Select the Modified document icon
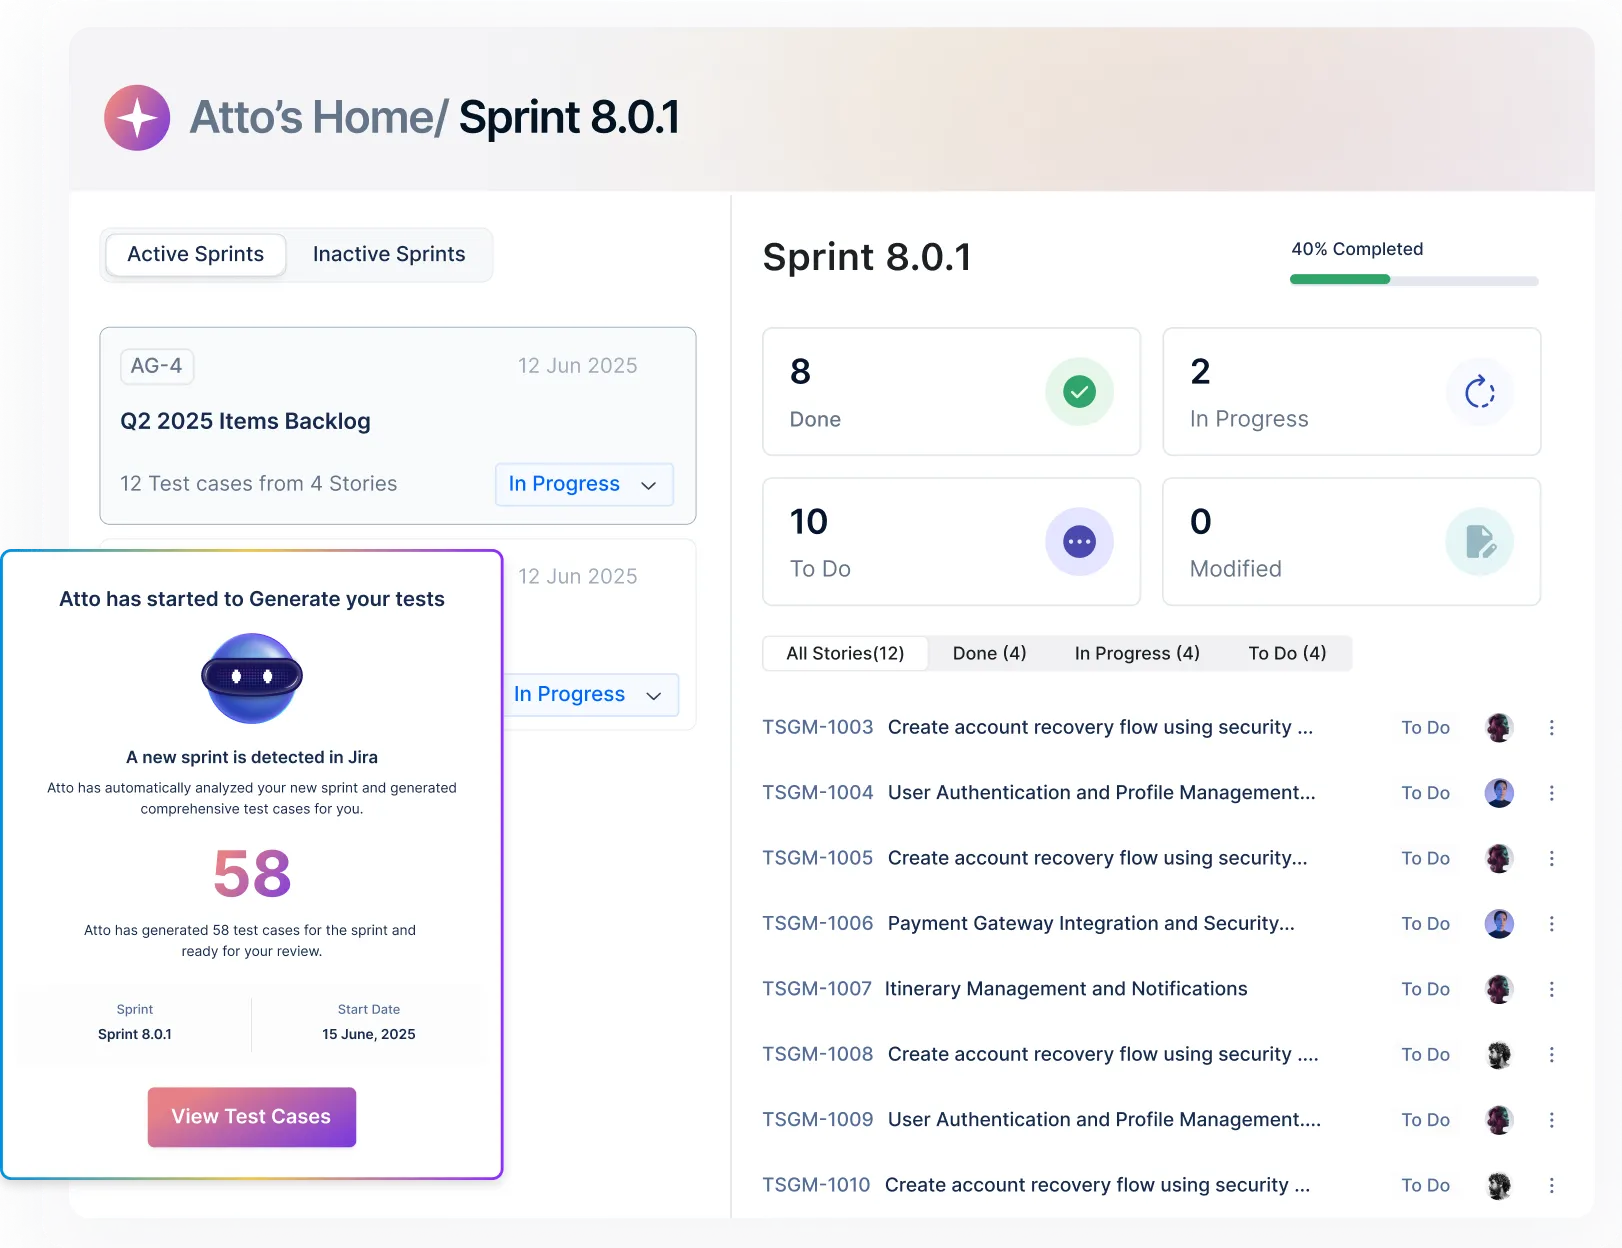This screenshot has height=1248, width=1622. (x=1479, y=541)
